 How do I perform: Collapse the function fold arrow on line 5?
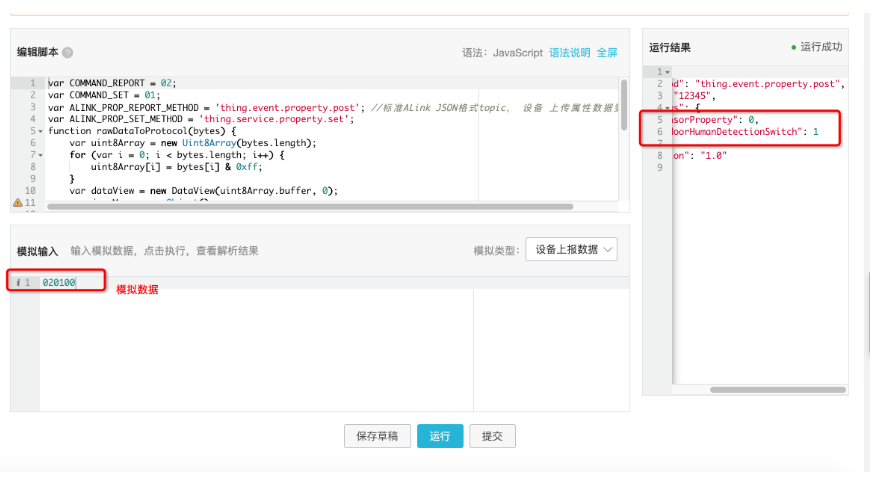(40, 132)
